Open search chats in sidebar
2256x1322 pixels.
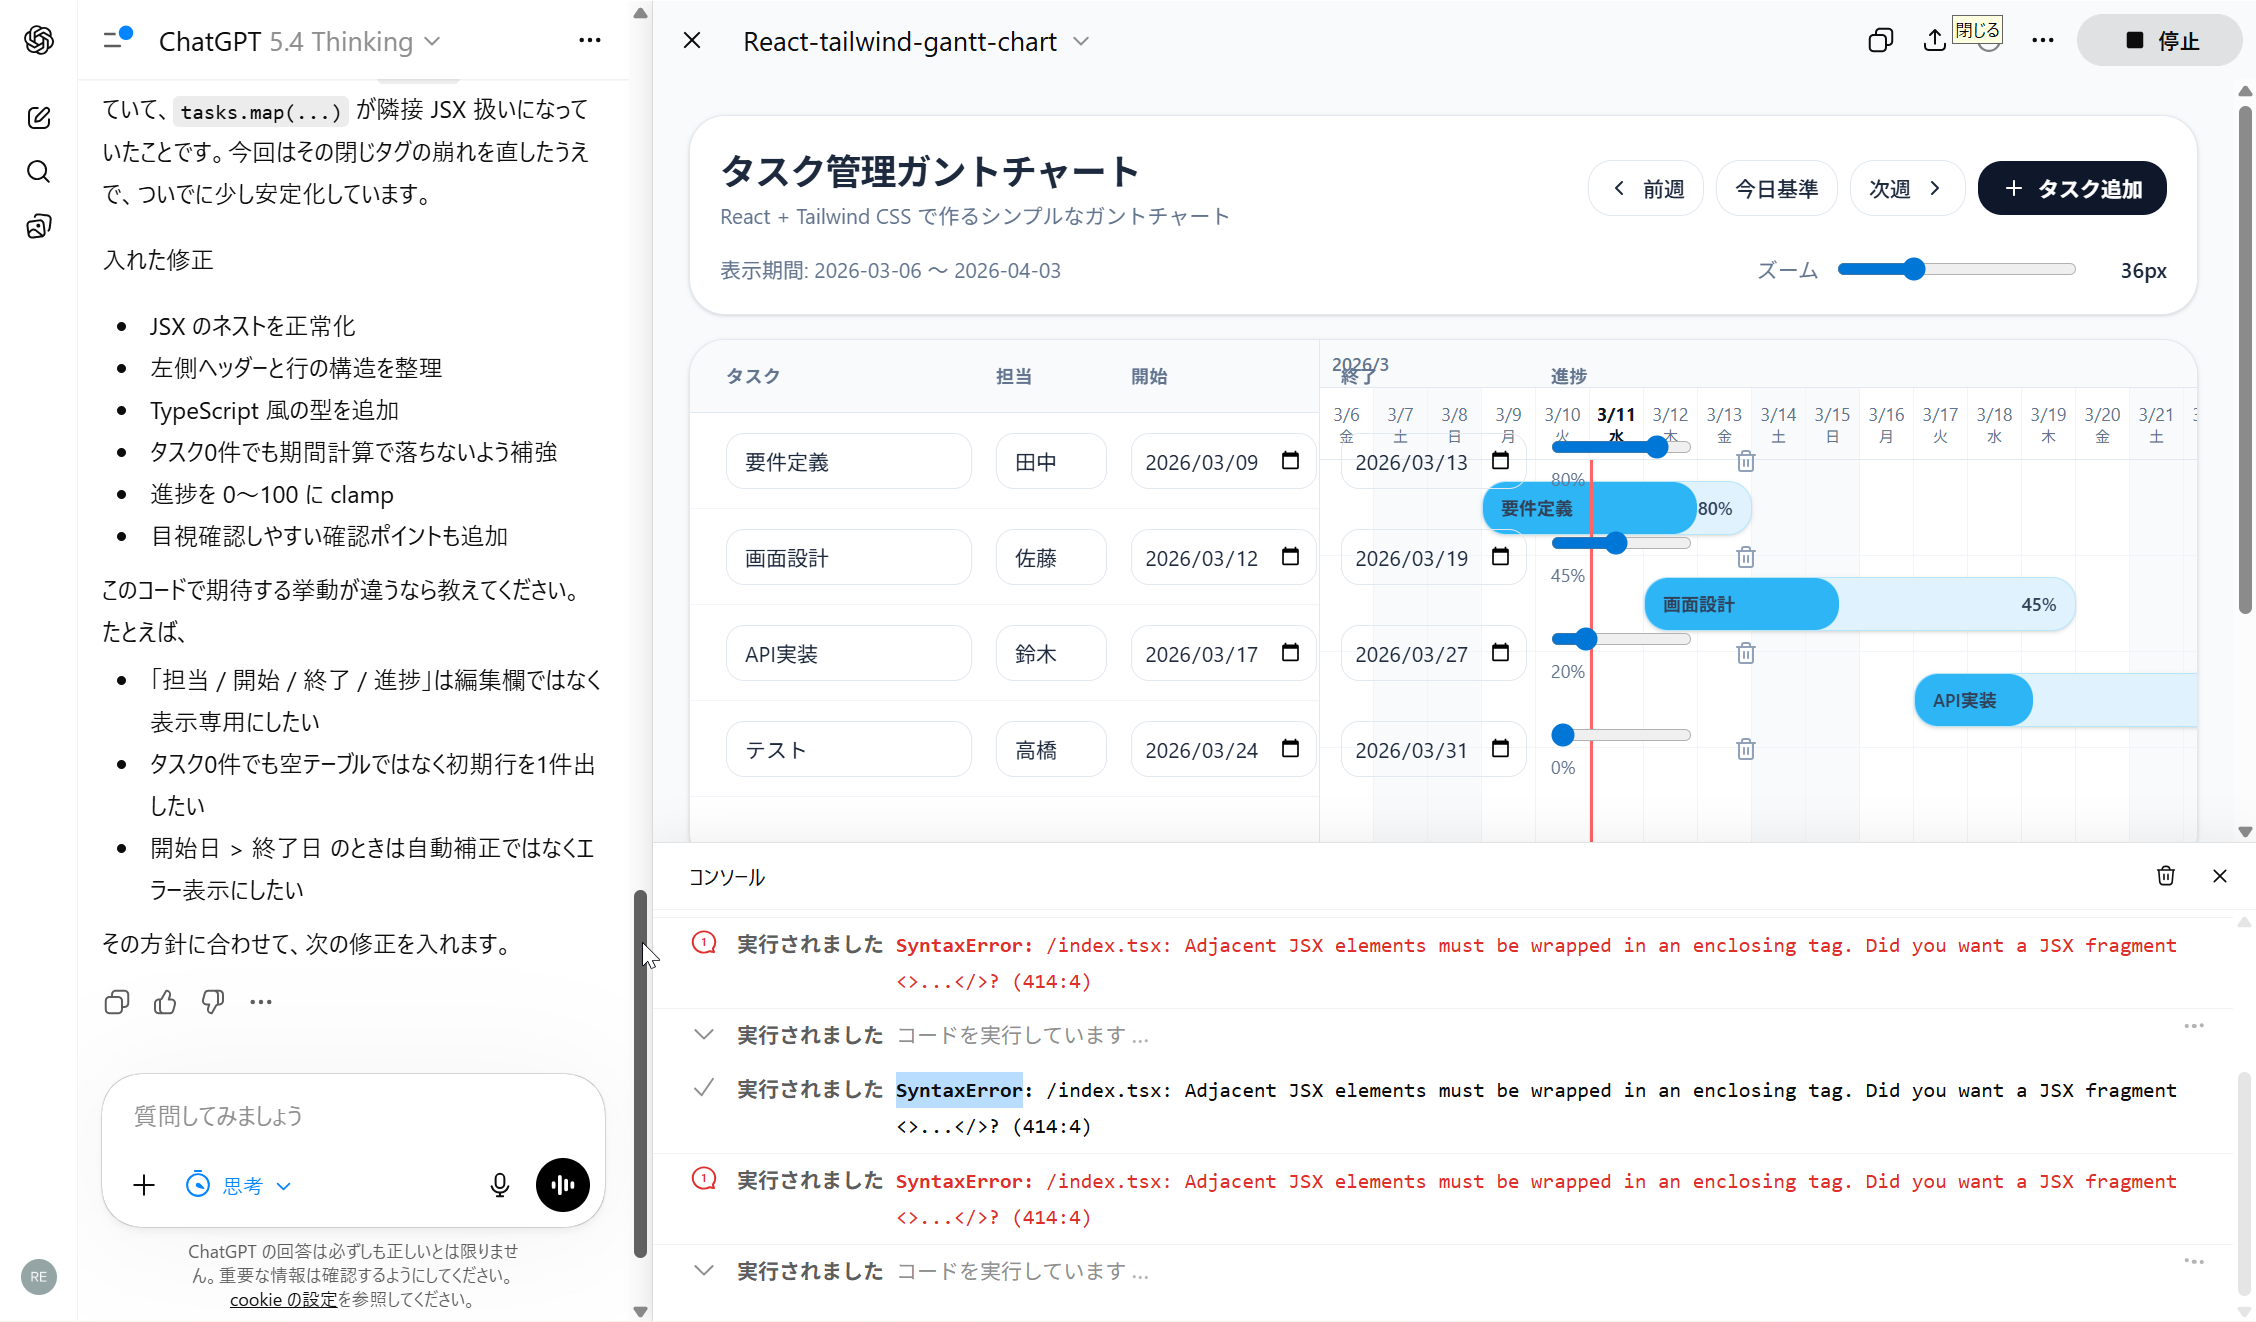39,172
